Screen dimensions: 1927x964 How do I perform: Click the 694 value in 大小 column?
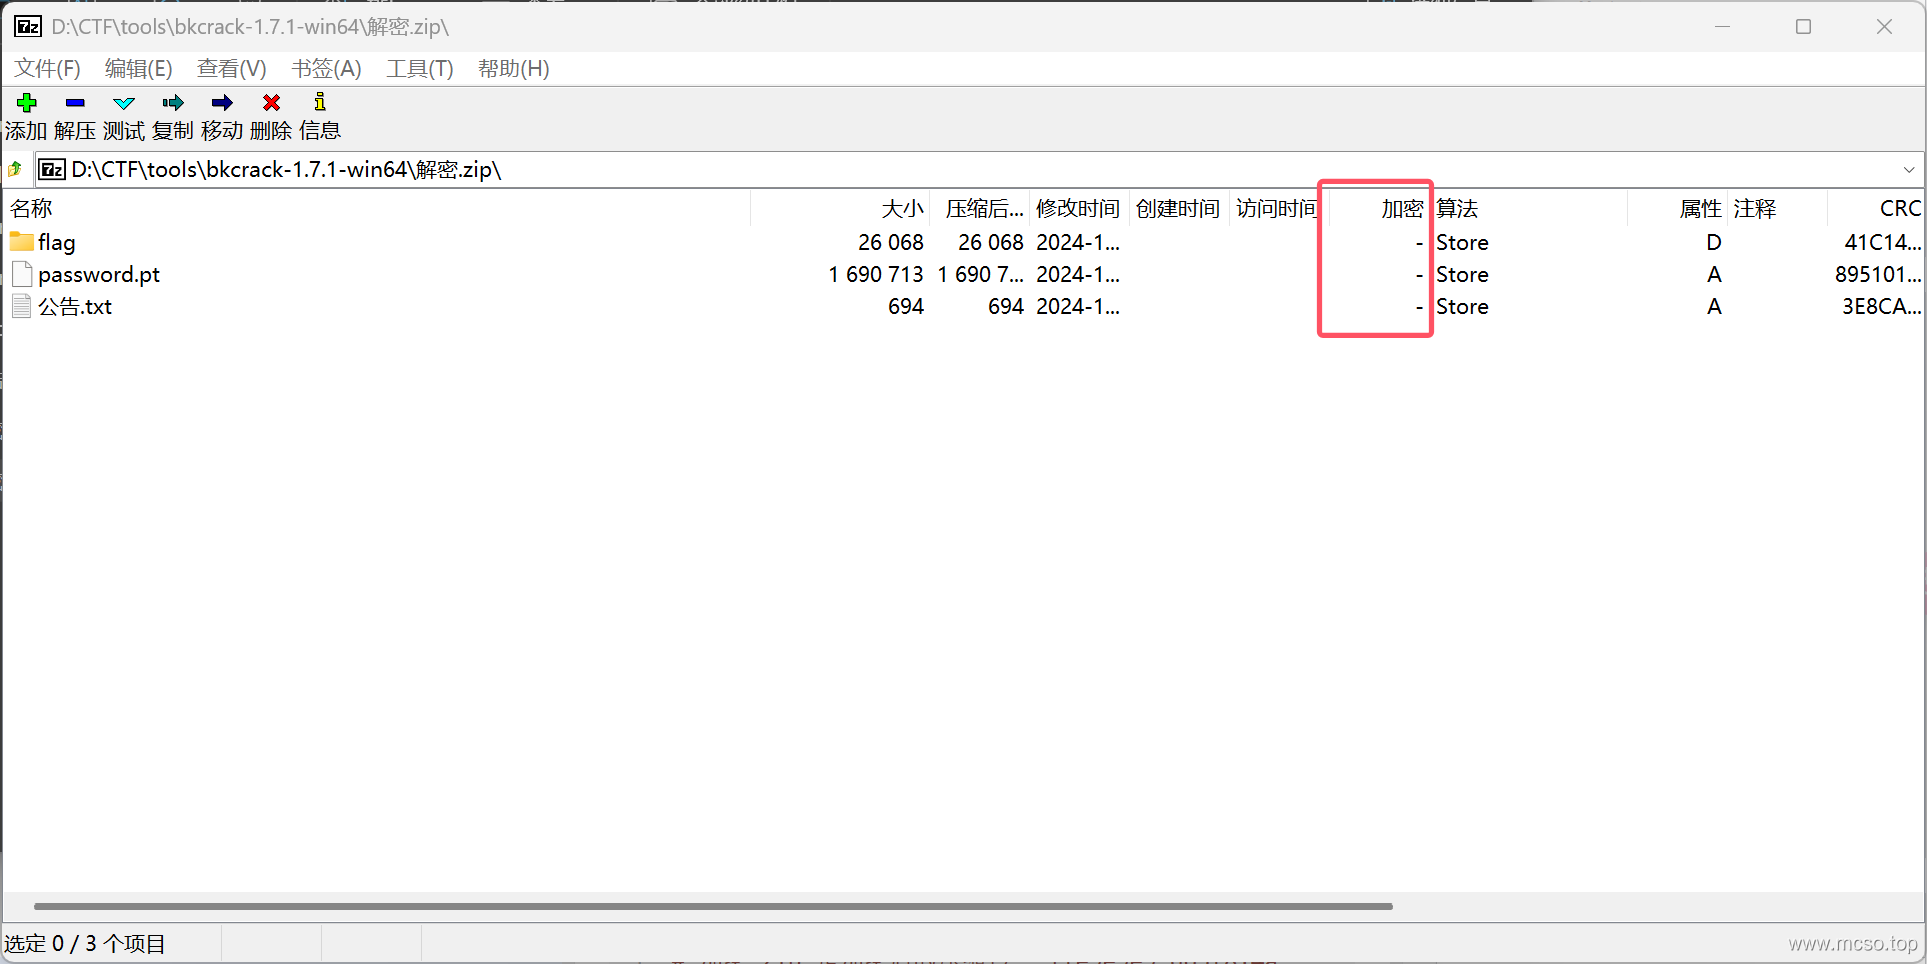click(x=906, y=306)
